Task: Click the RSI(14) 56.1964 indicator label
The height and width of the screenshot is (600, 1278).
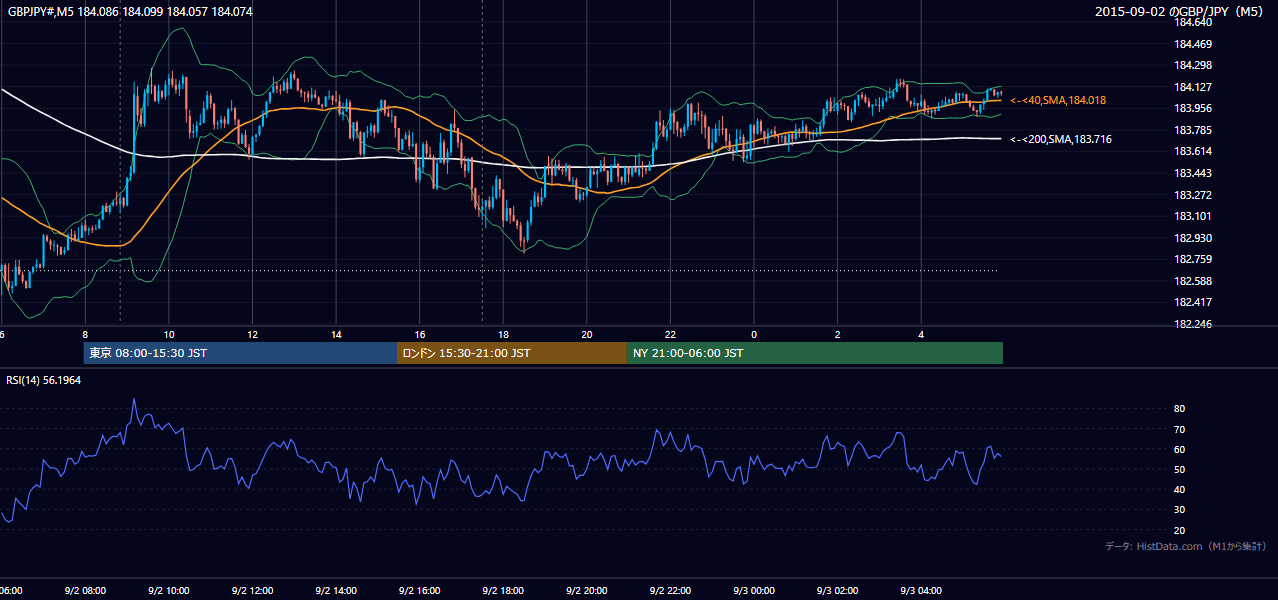Action: click(x=44, y=380)
